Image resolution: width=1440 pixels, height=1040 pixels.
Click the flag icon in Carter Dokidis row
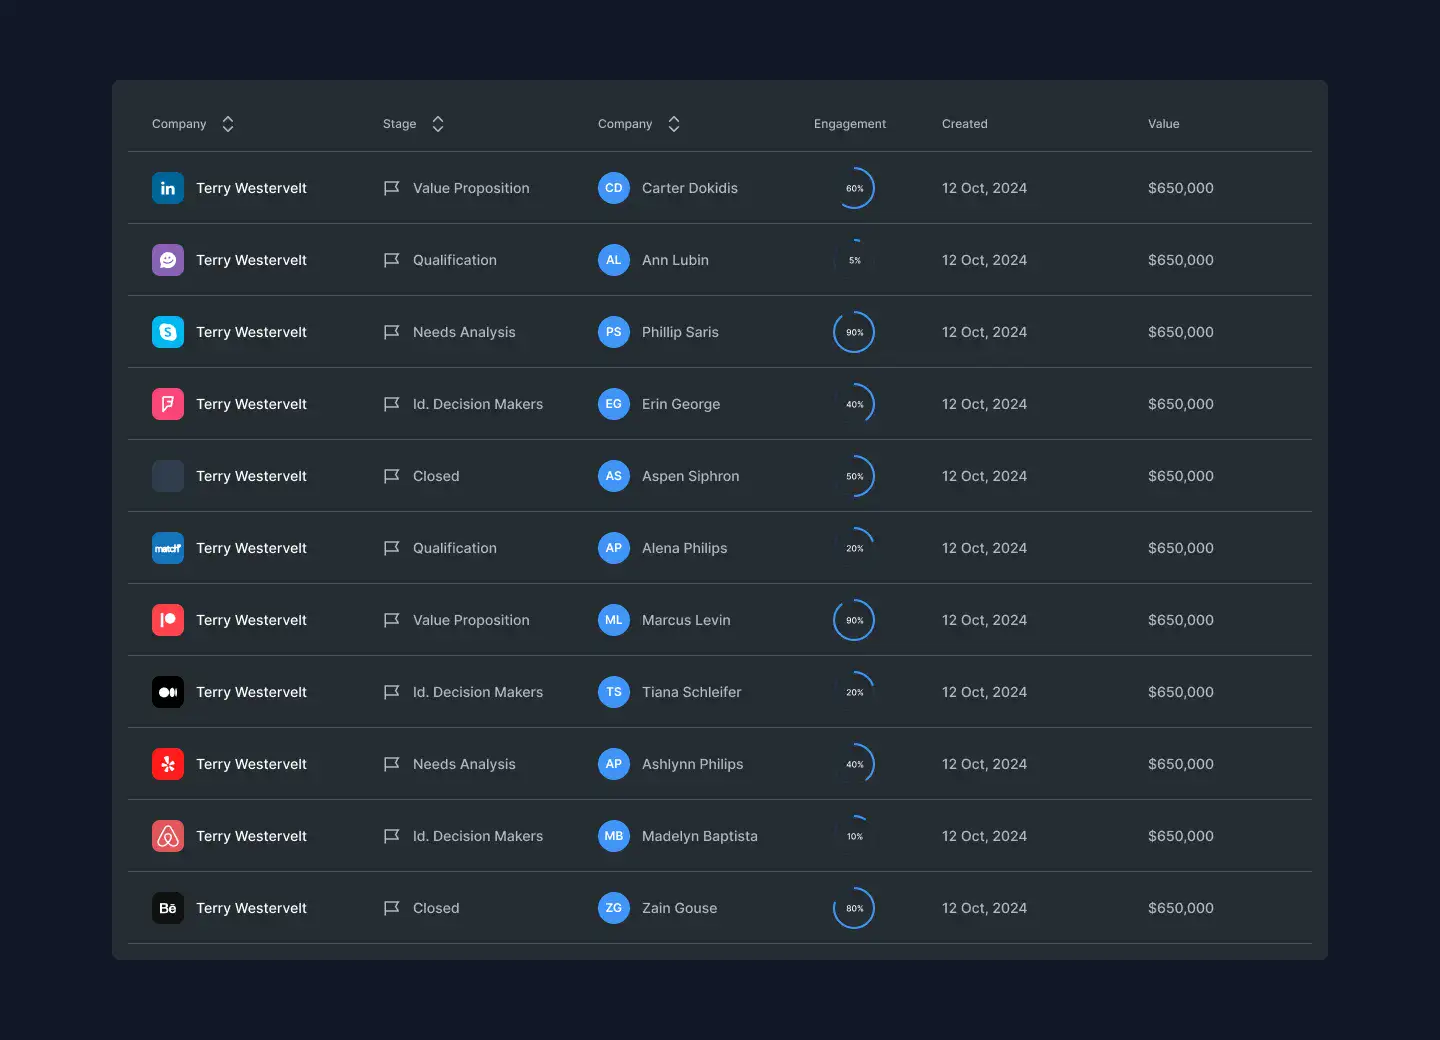[392, 188]
